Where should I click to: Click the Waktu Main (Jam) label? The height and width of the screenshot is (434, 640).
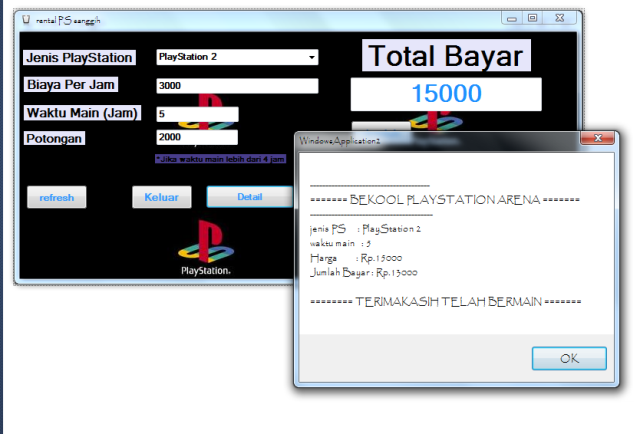point(82,113)
